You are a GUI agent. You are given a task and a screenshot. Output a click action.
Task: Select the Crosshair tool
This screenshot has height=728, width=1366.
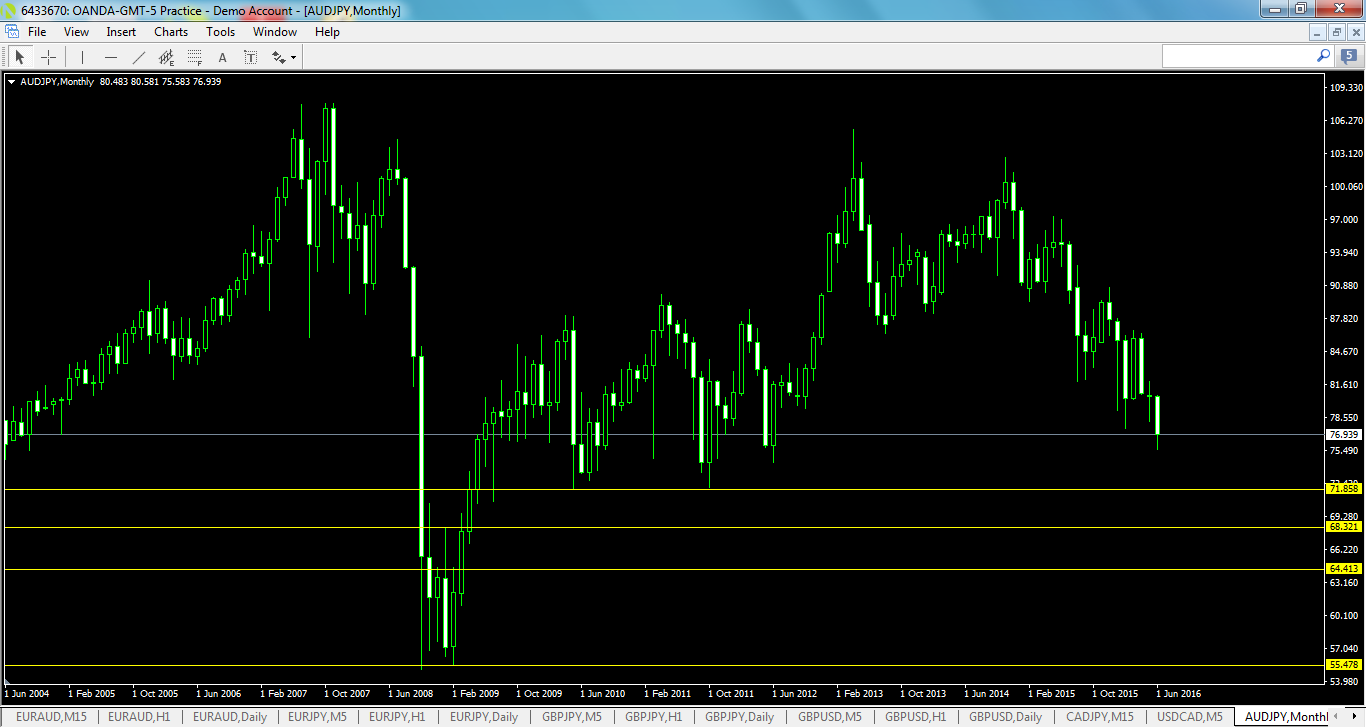click(x=48, y=57)
